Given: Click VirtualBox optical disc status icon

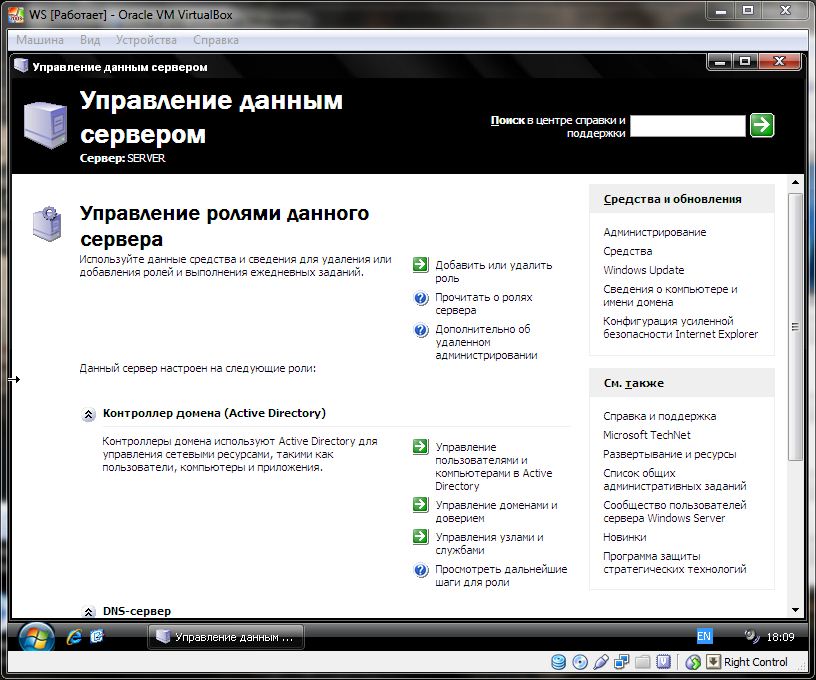Looking at the screenshot, I should click(x=580, y=662).
